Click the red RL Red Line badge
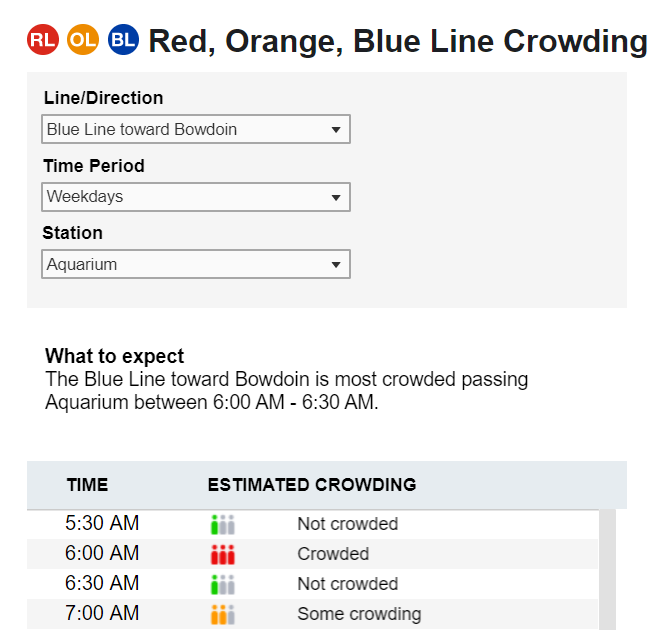The height and width of the screenshot is (630, 656). (x=43, y=40)
